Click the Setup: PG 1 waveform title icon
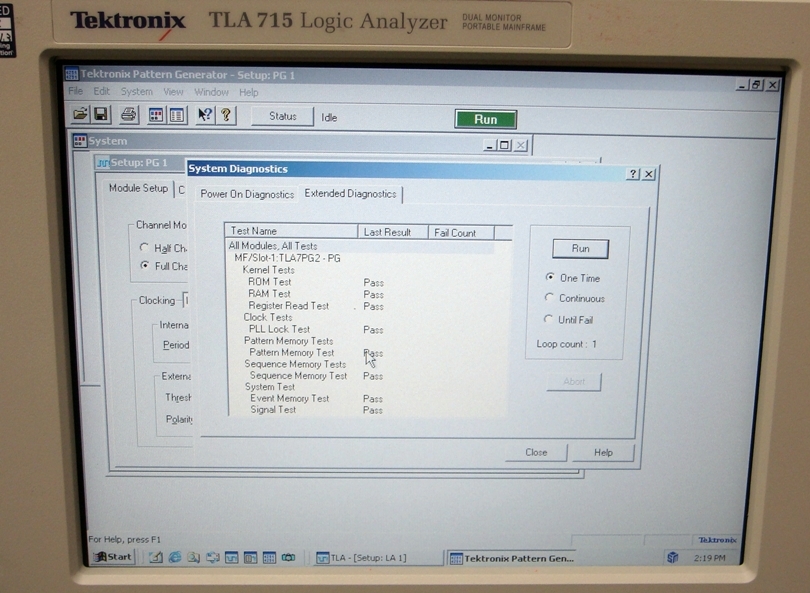The height and width of the screenshot is (593, 810). tap(103, 163)
